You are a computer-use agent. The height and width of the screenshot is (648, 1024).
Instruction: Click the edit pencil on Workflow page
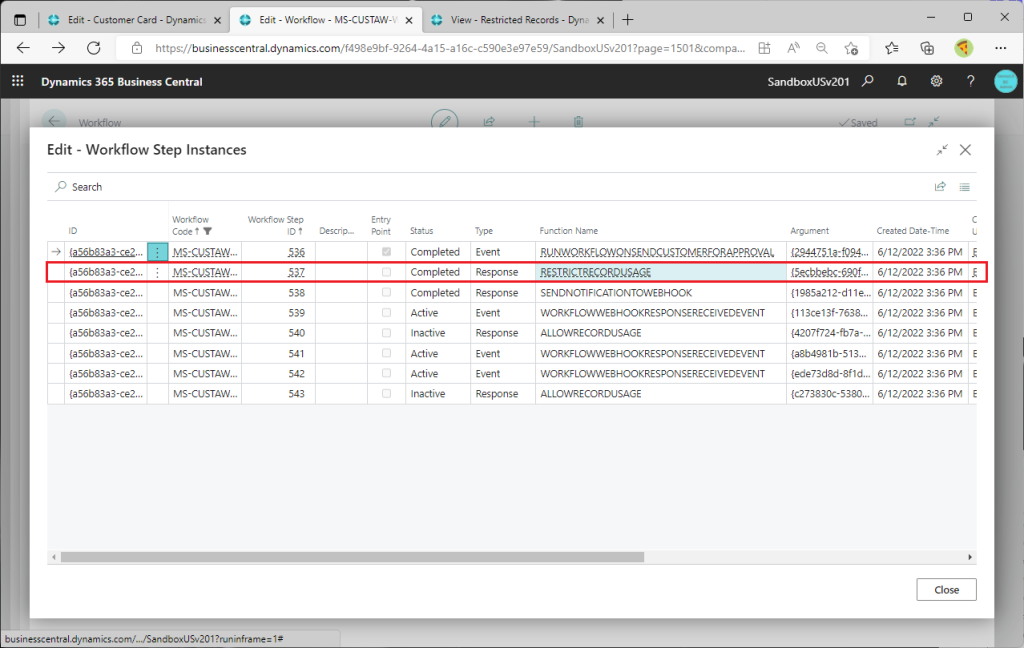click(x=445, y=122)
